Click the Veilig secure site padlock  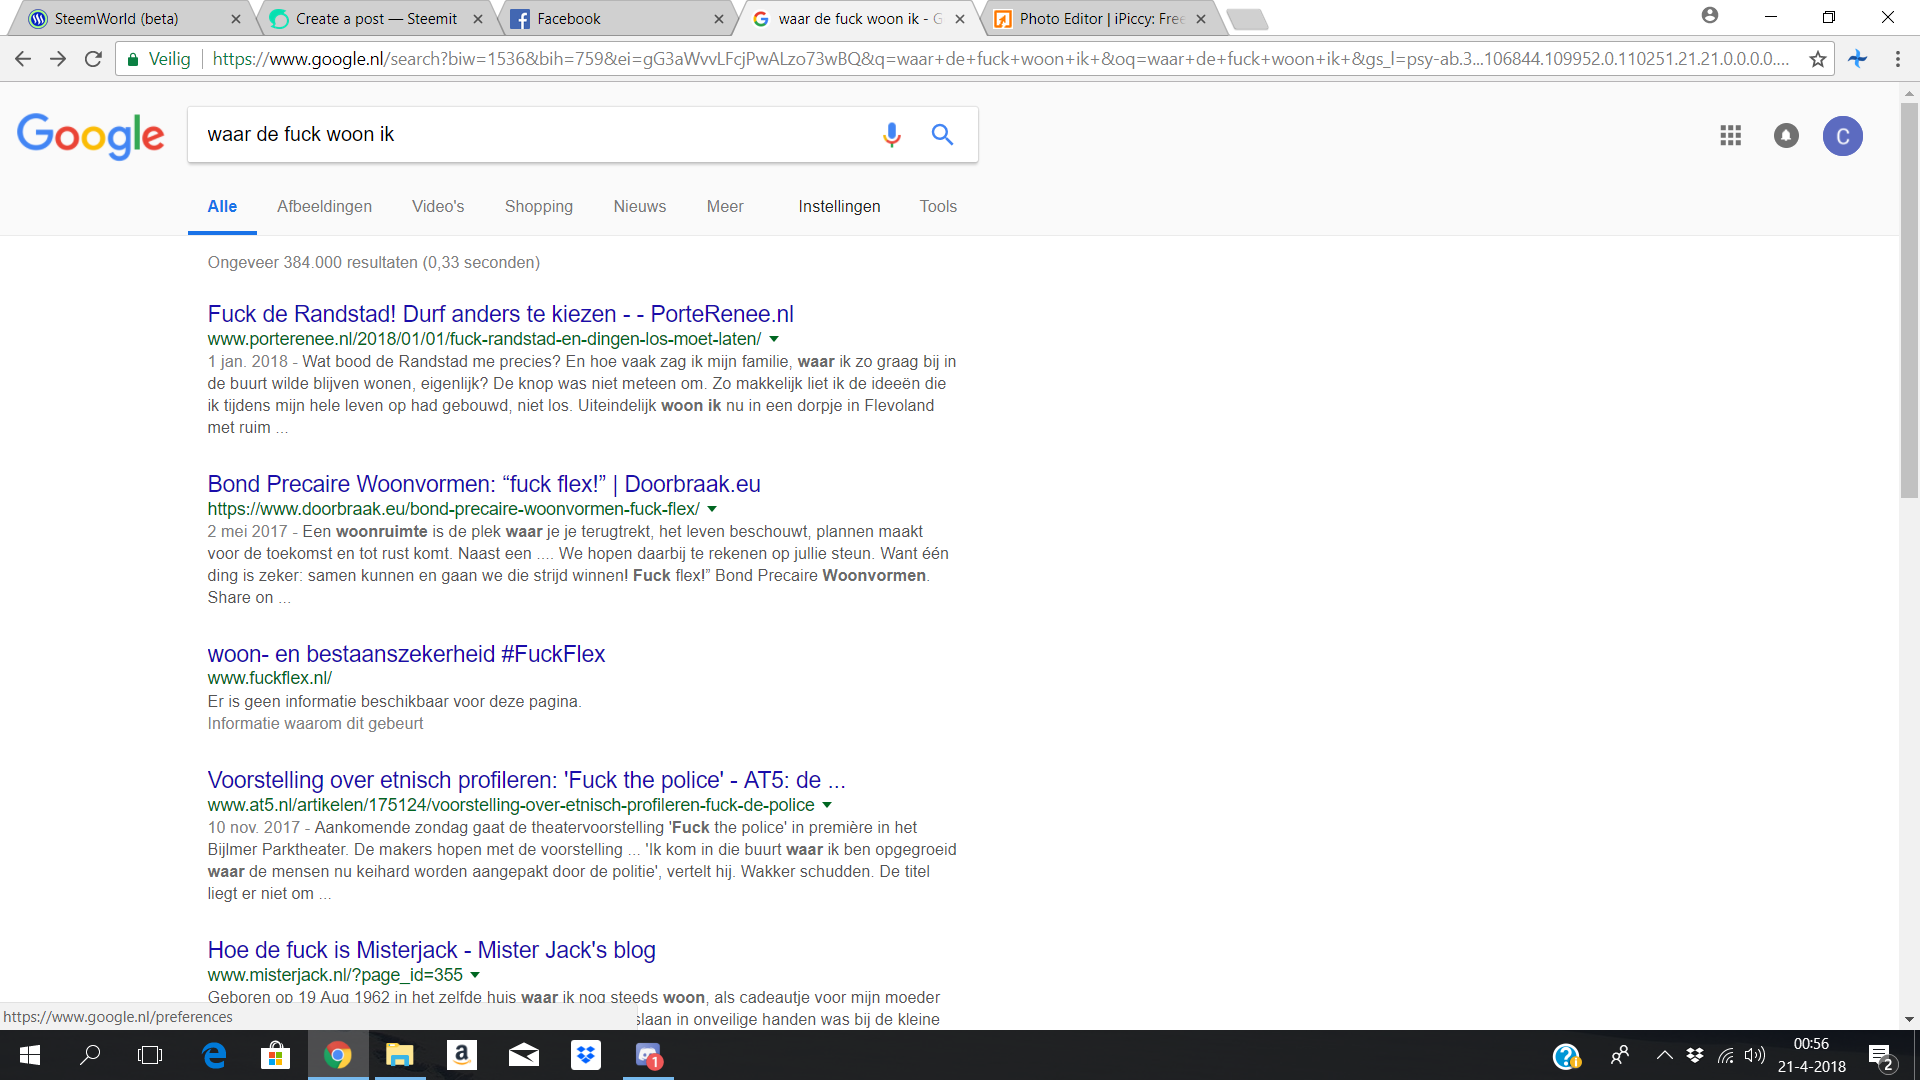coord(133,59)
